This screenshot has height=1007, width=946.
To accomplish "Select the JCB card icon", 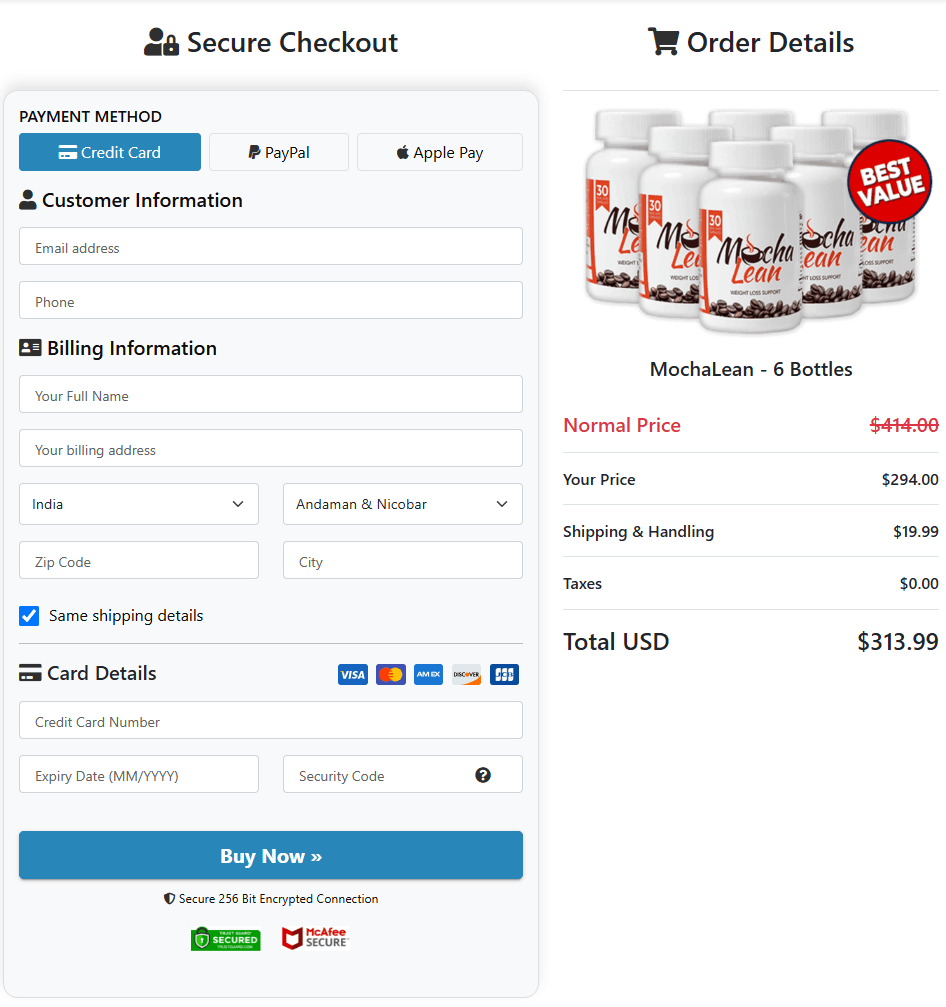I will pos(504,674).
